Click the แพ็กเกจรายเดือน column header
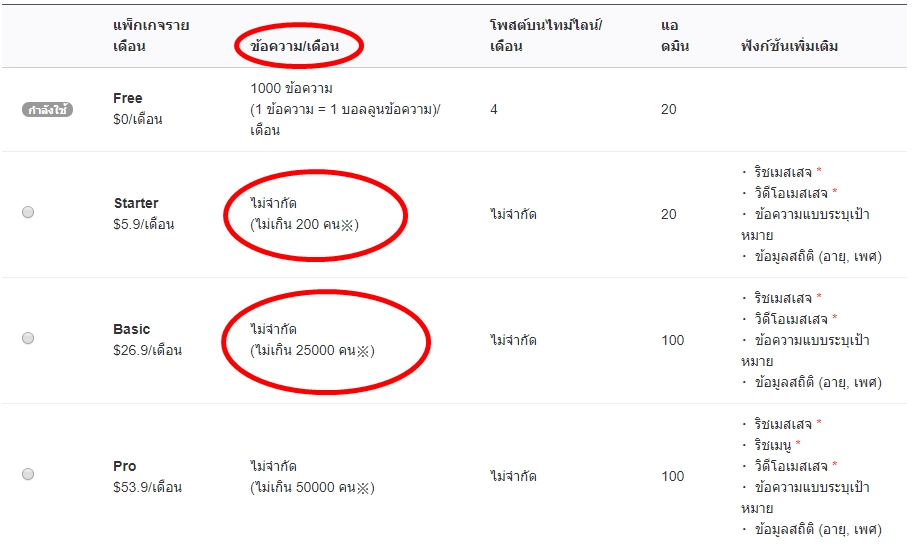Image resolution: width=917 pixels, height=549 pixels. click(x=151, y=35)
